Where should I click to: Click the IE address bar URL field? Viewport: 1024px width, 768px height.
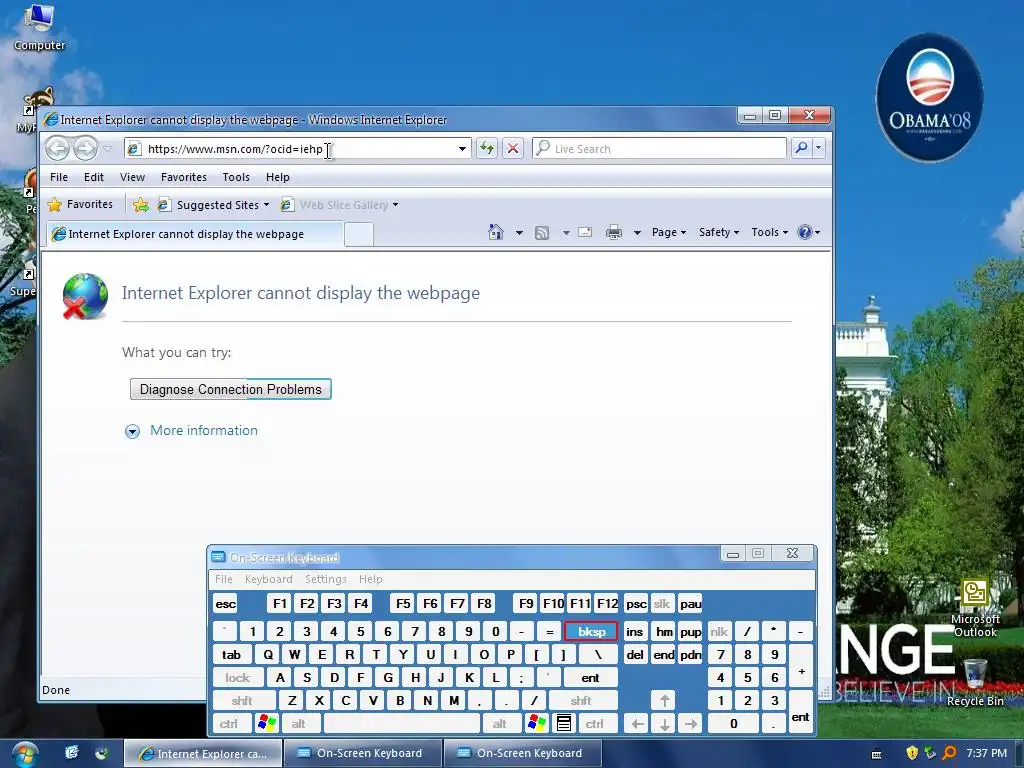(297, 149)
